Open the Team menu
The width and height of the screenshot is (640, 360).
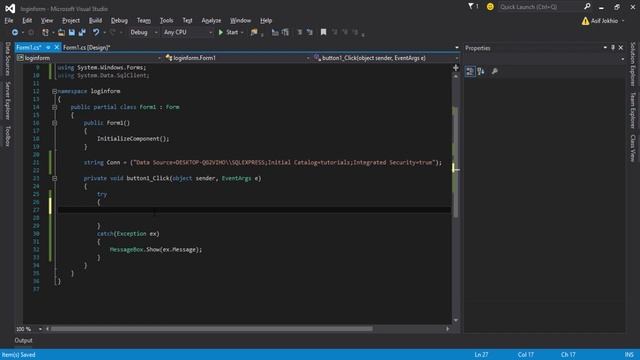pos(144,20)
